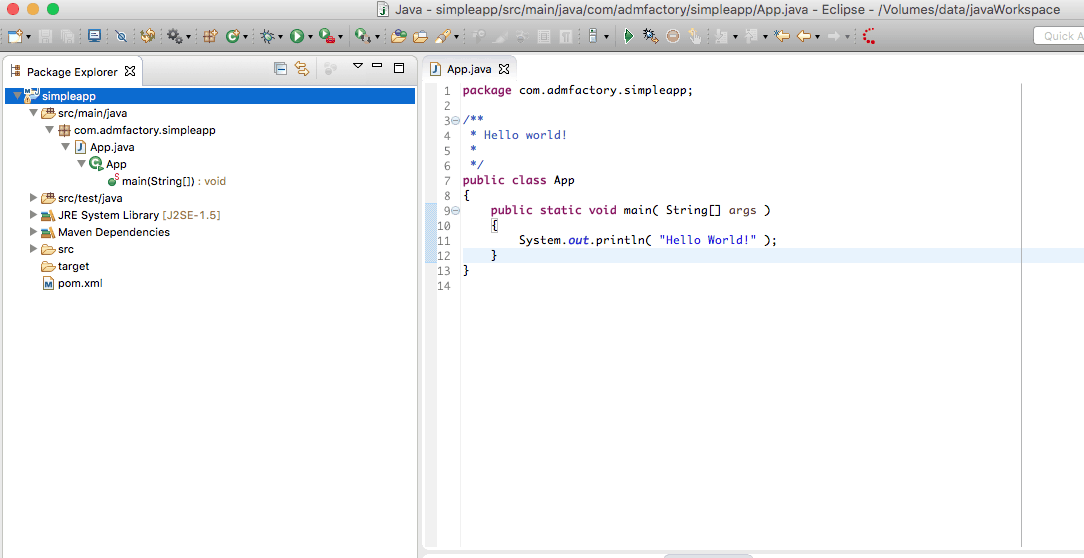Click the Back navigation arrow
The width and height of the screenshot is (1084, 558).
click(x=804, y=36)
